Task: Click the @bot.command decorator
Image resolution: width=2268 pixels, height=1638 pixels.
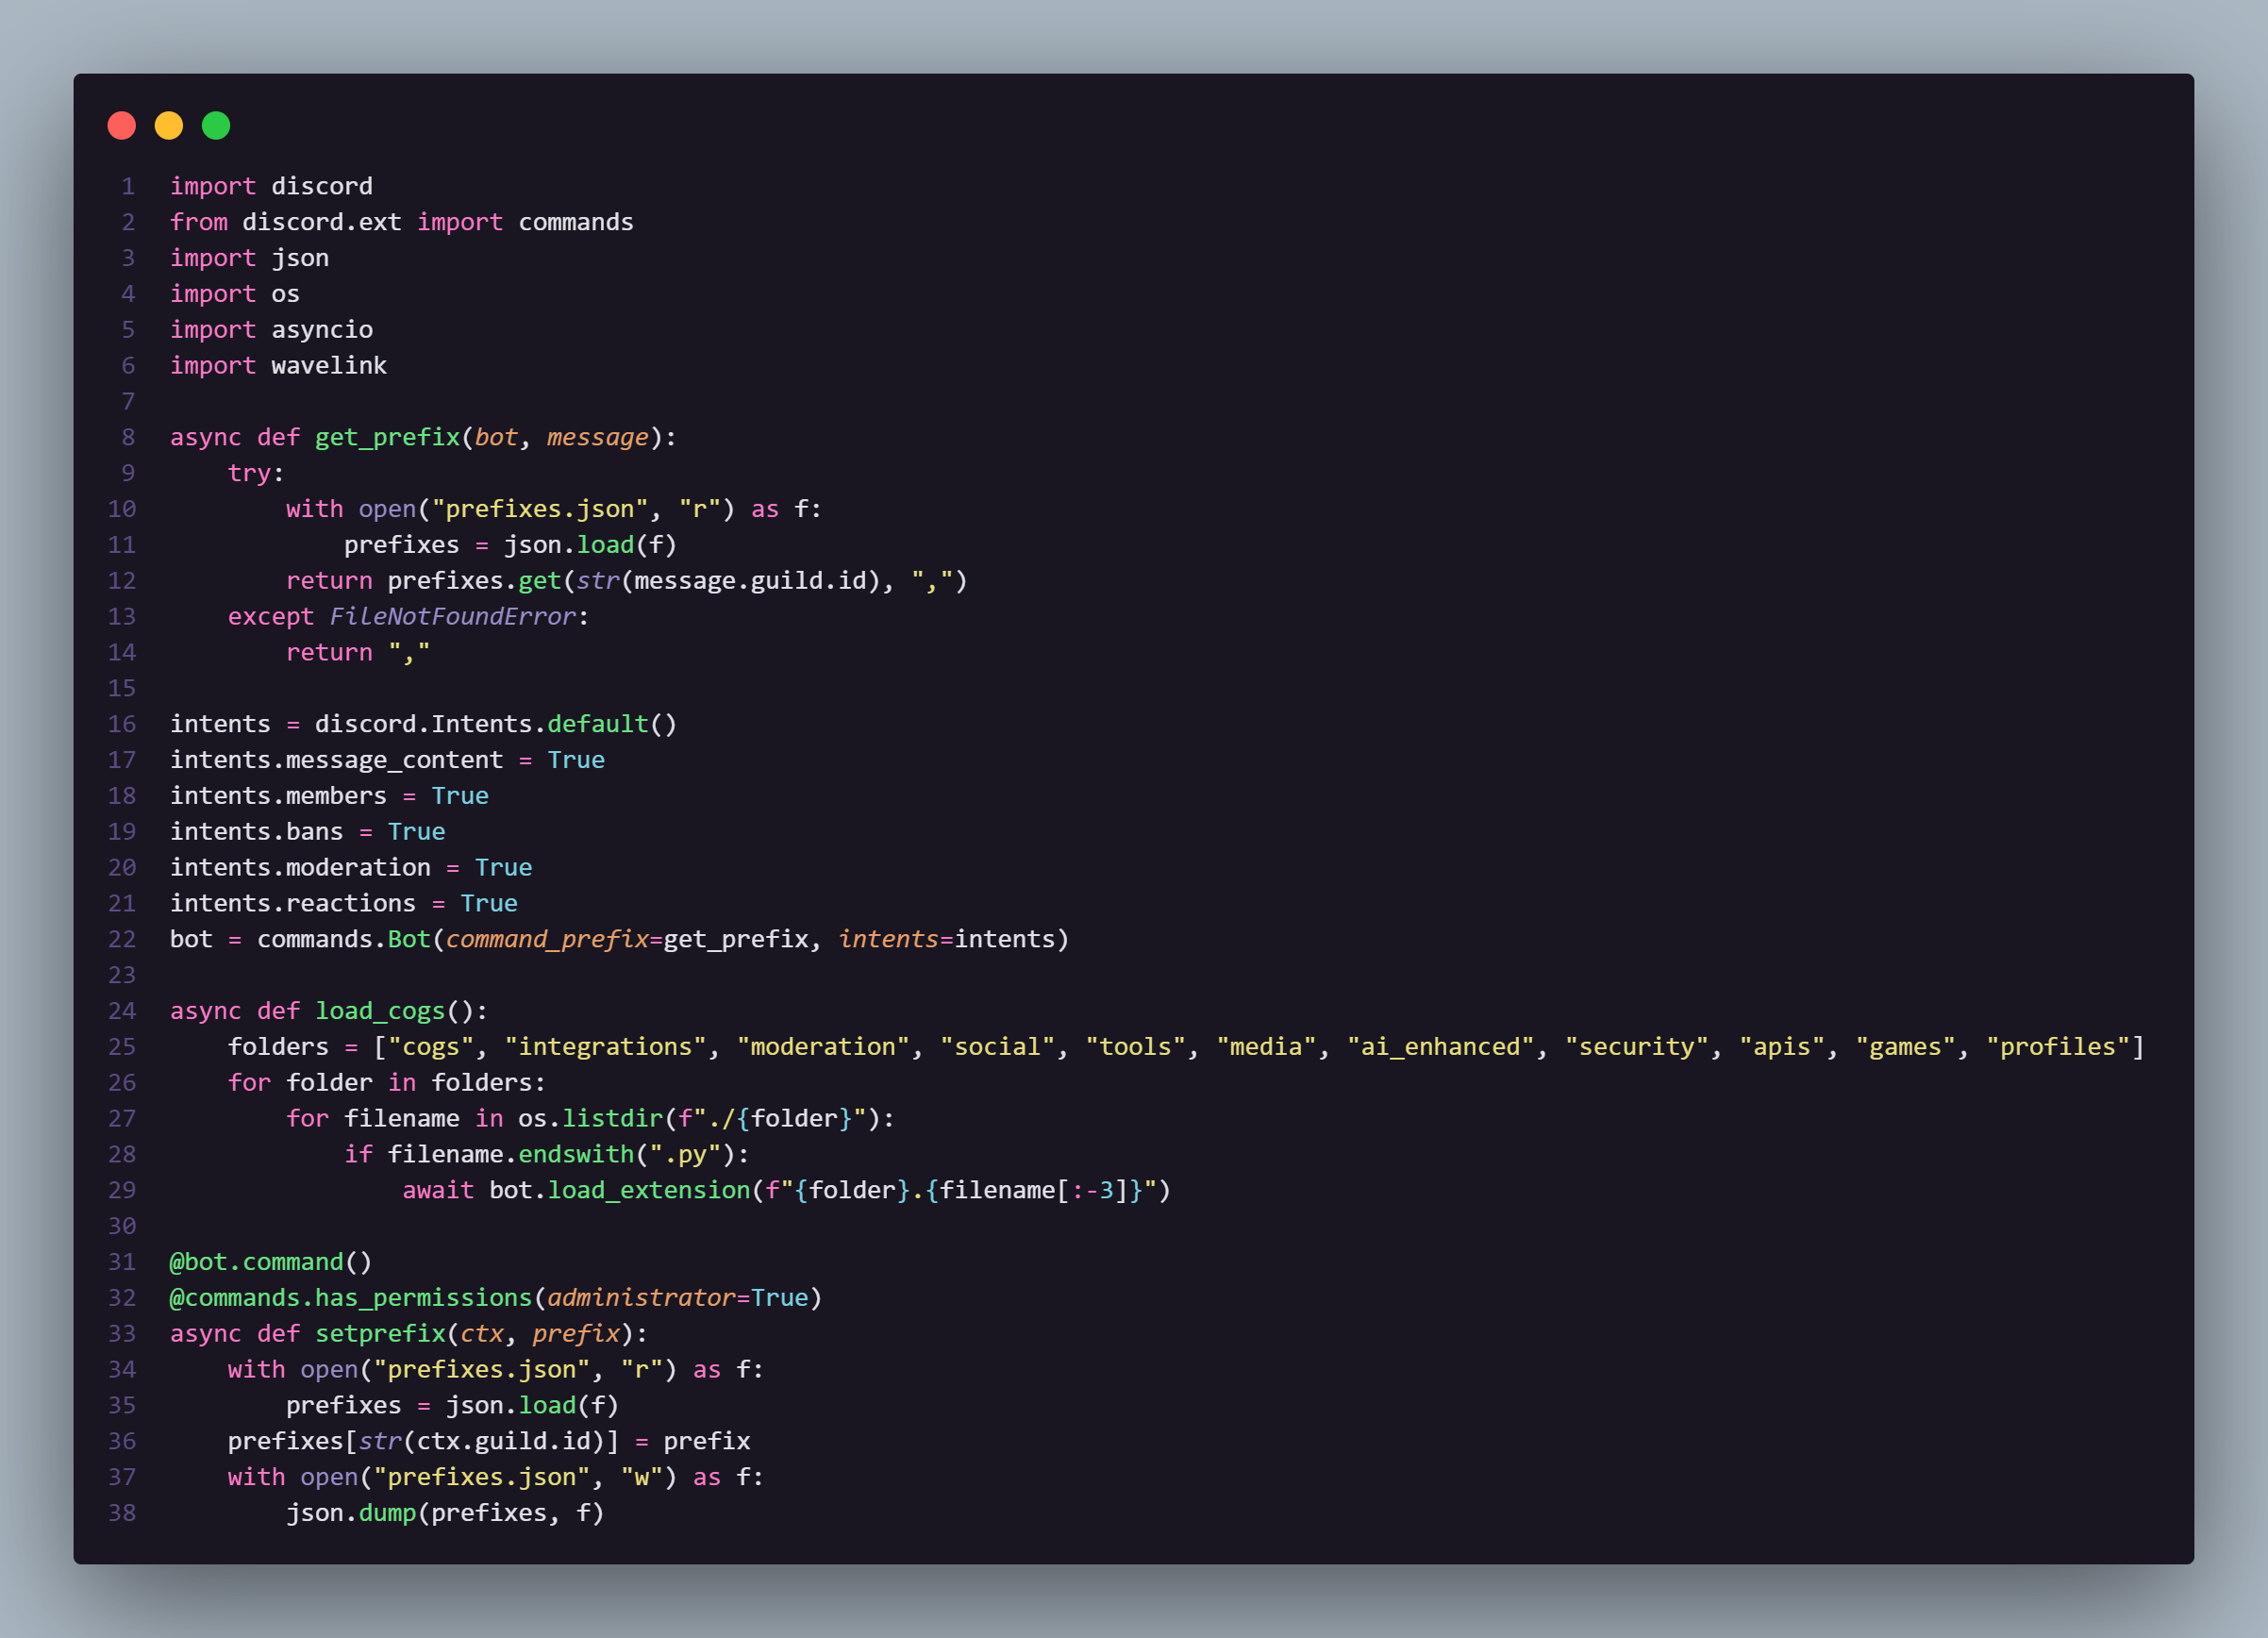Action: (257, 1262)
